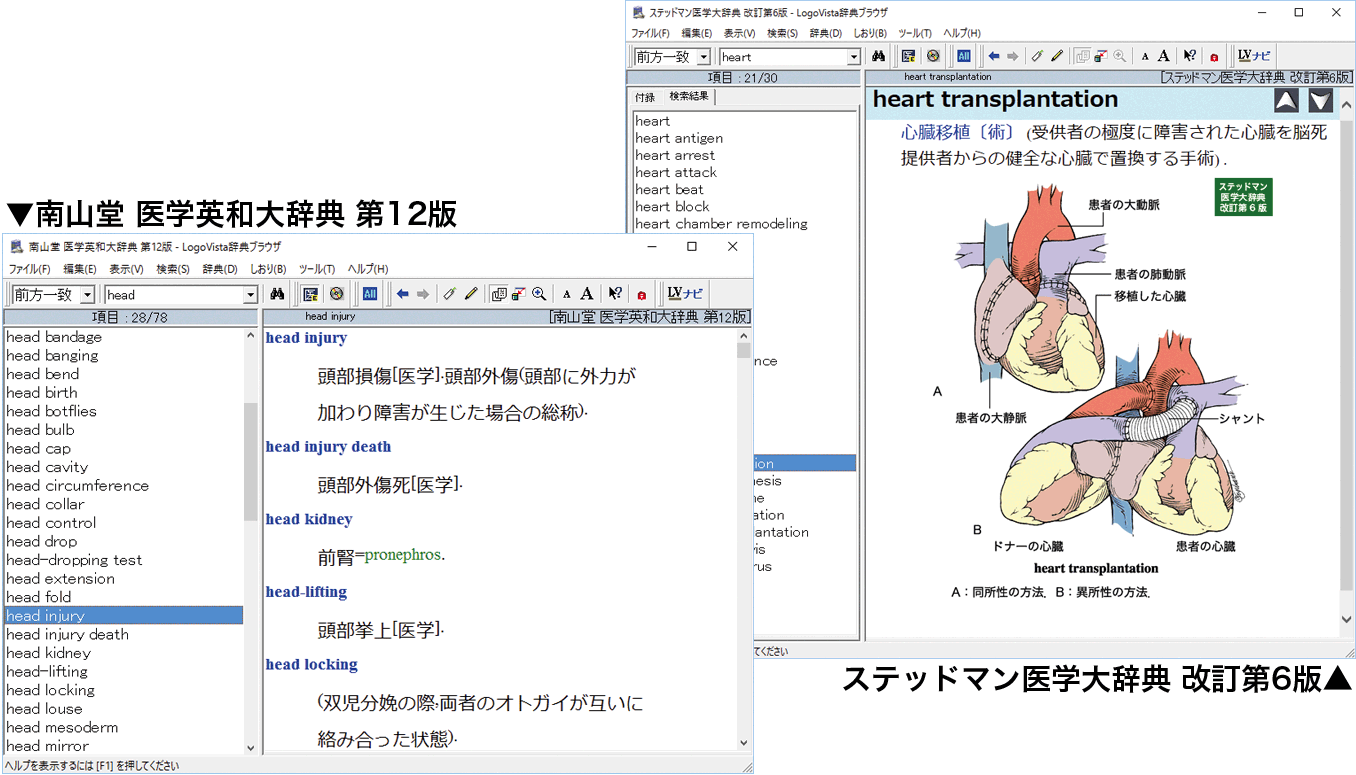Select the yellow pencil icon in Nanzando toolbar

pyautogui.click(x=471, y=294)
